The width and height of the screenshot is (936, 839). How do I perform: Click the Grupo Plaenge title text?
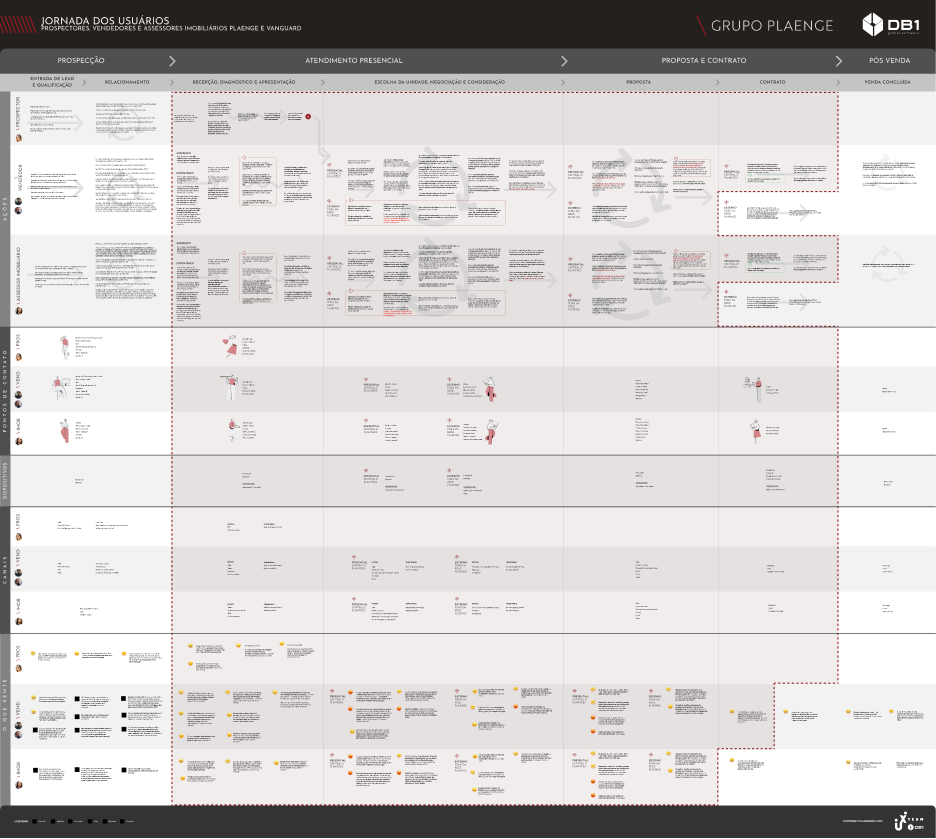click(772, 26)
